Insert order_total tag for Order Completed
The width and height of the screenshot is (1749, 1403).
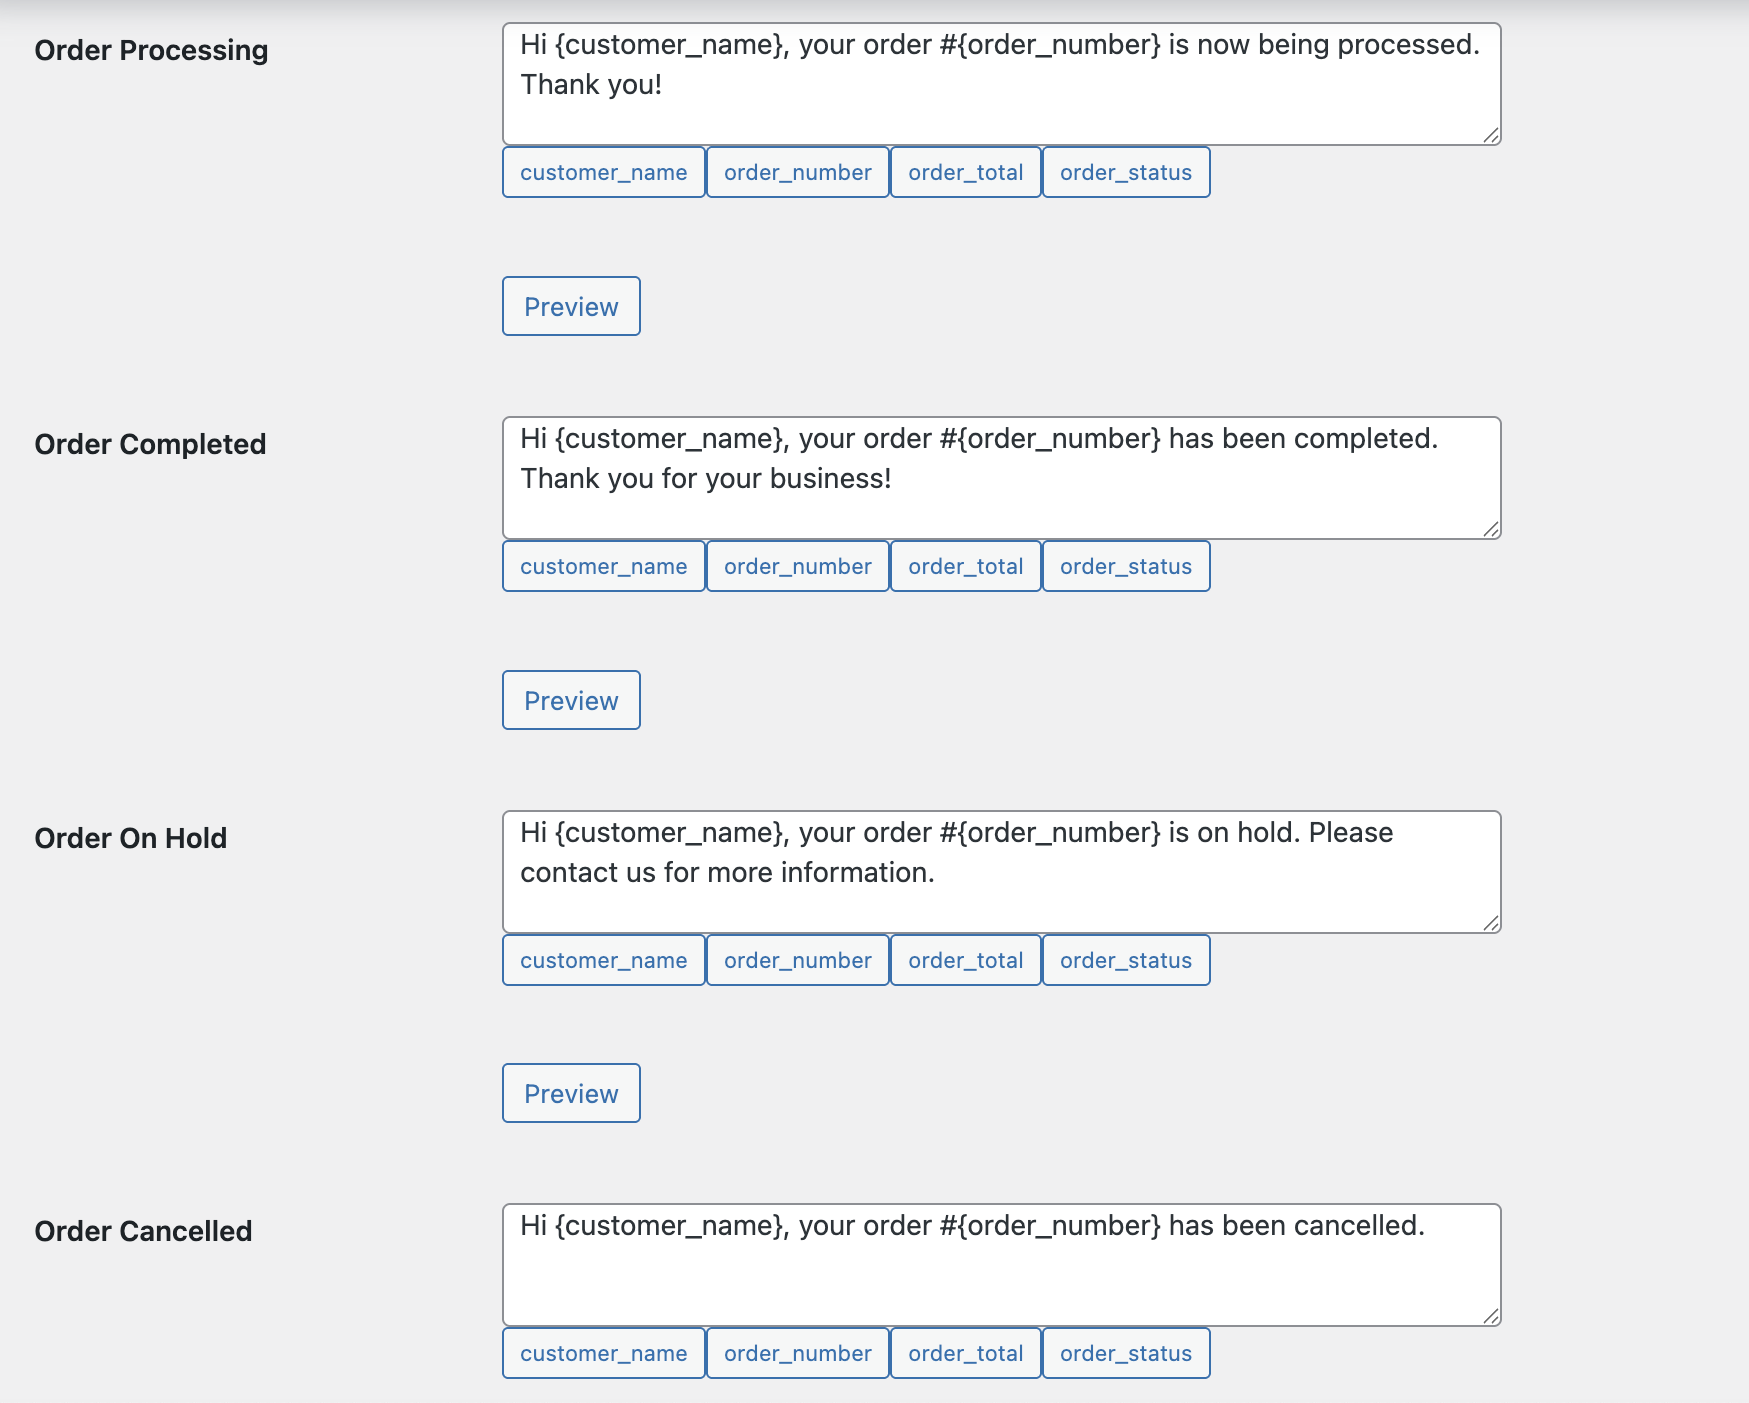[x=965, y=566]
